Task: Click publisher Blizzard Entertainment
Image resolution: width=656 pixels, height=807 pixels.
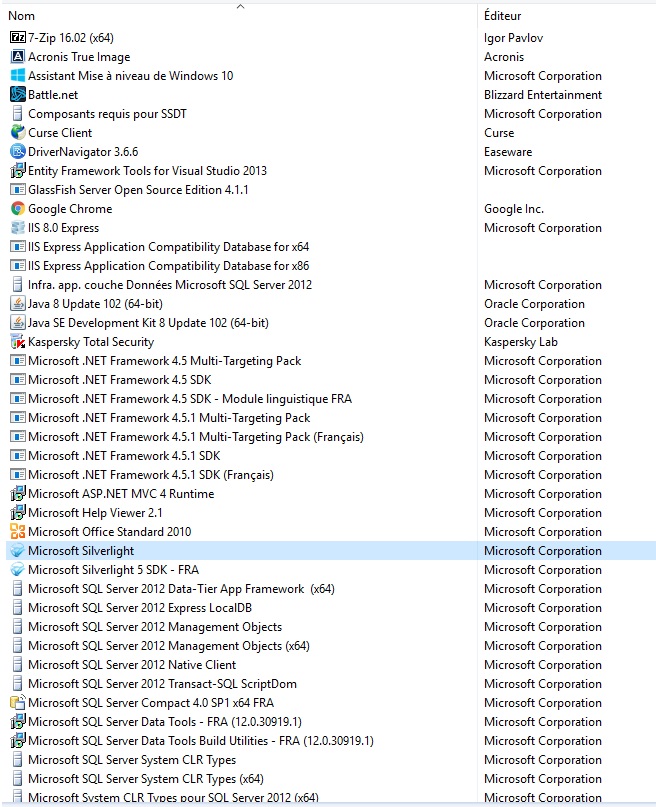Action: pos(543,95)
